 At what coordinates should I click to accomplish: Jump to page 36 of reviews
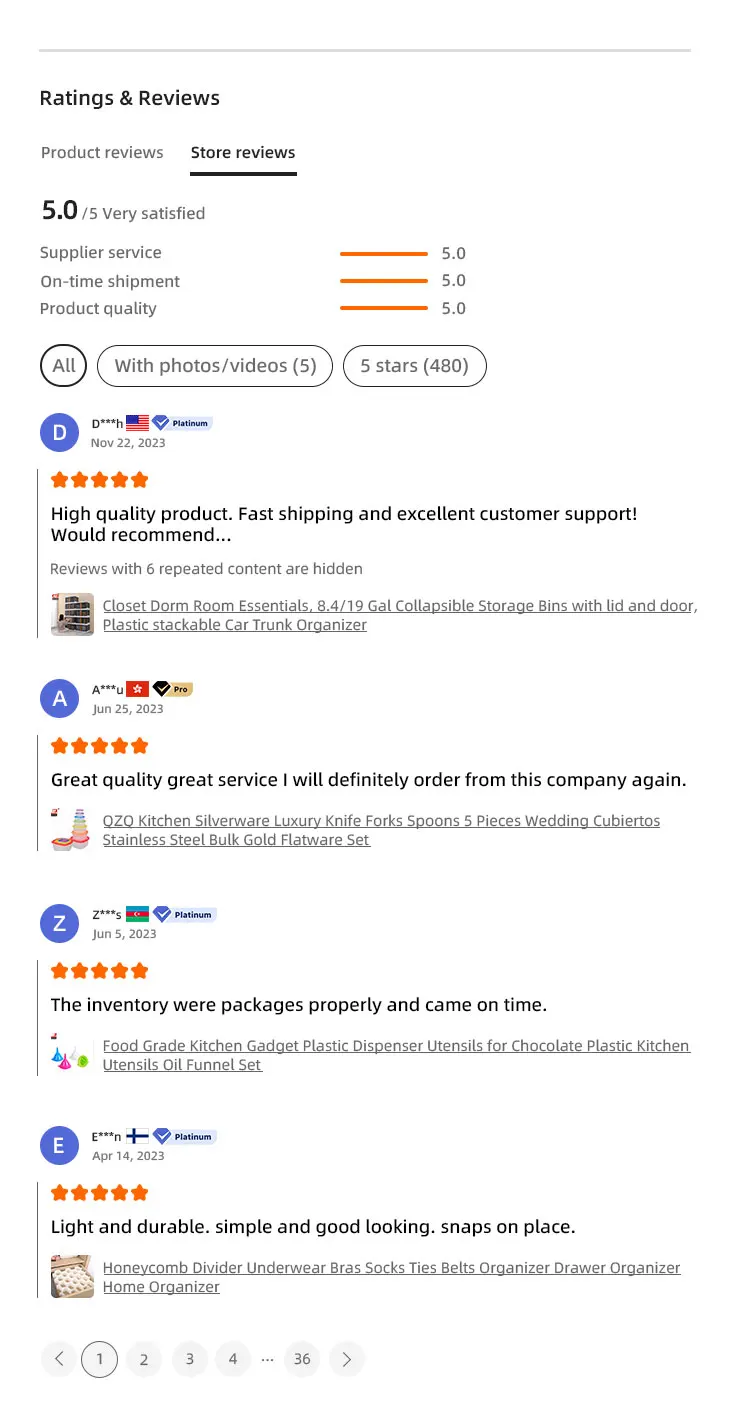tap(302, 1359)
